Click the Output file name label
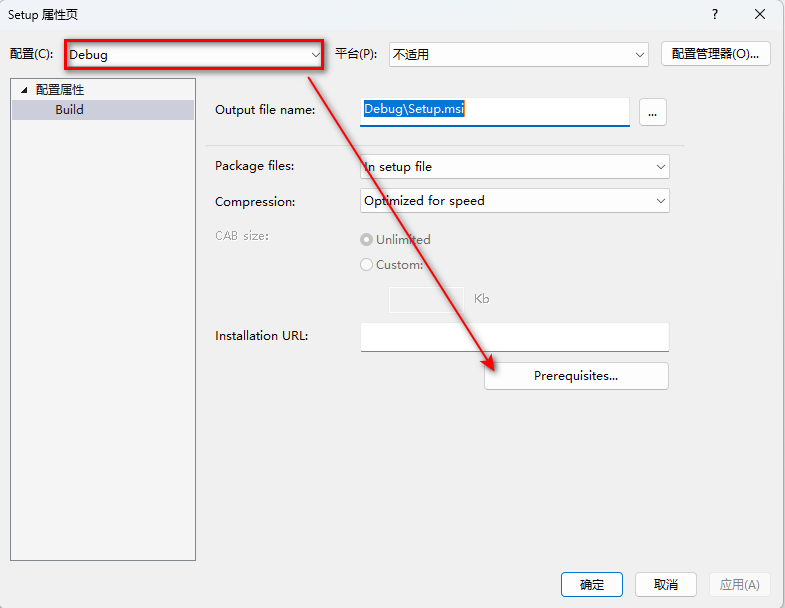 [x=265, y=110]
